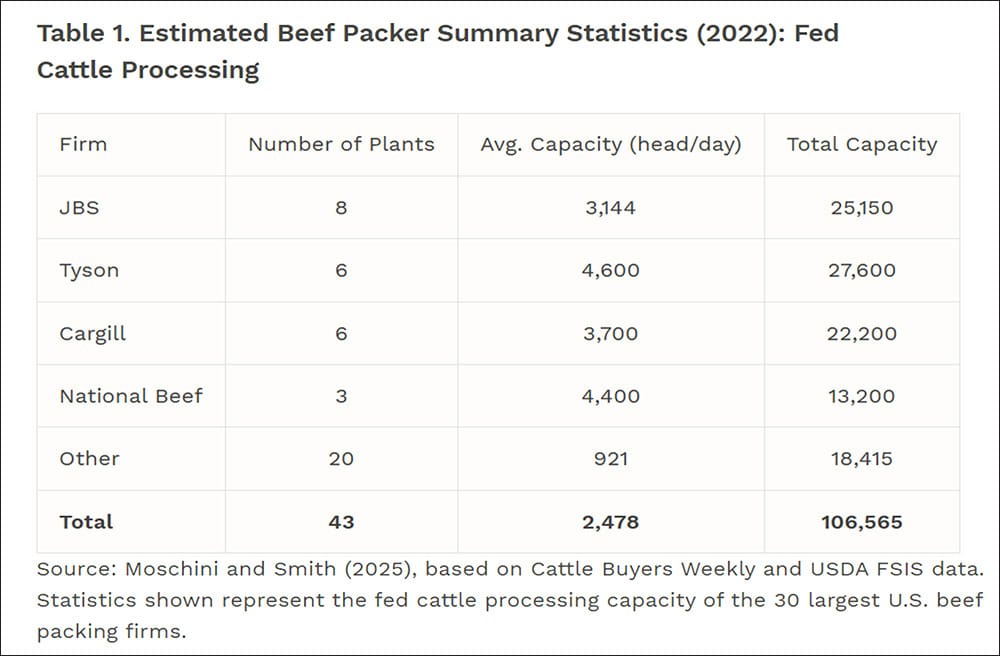Select the Firm column header
The height and width of the screenshot is (656, 1000).
(83, 144)
